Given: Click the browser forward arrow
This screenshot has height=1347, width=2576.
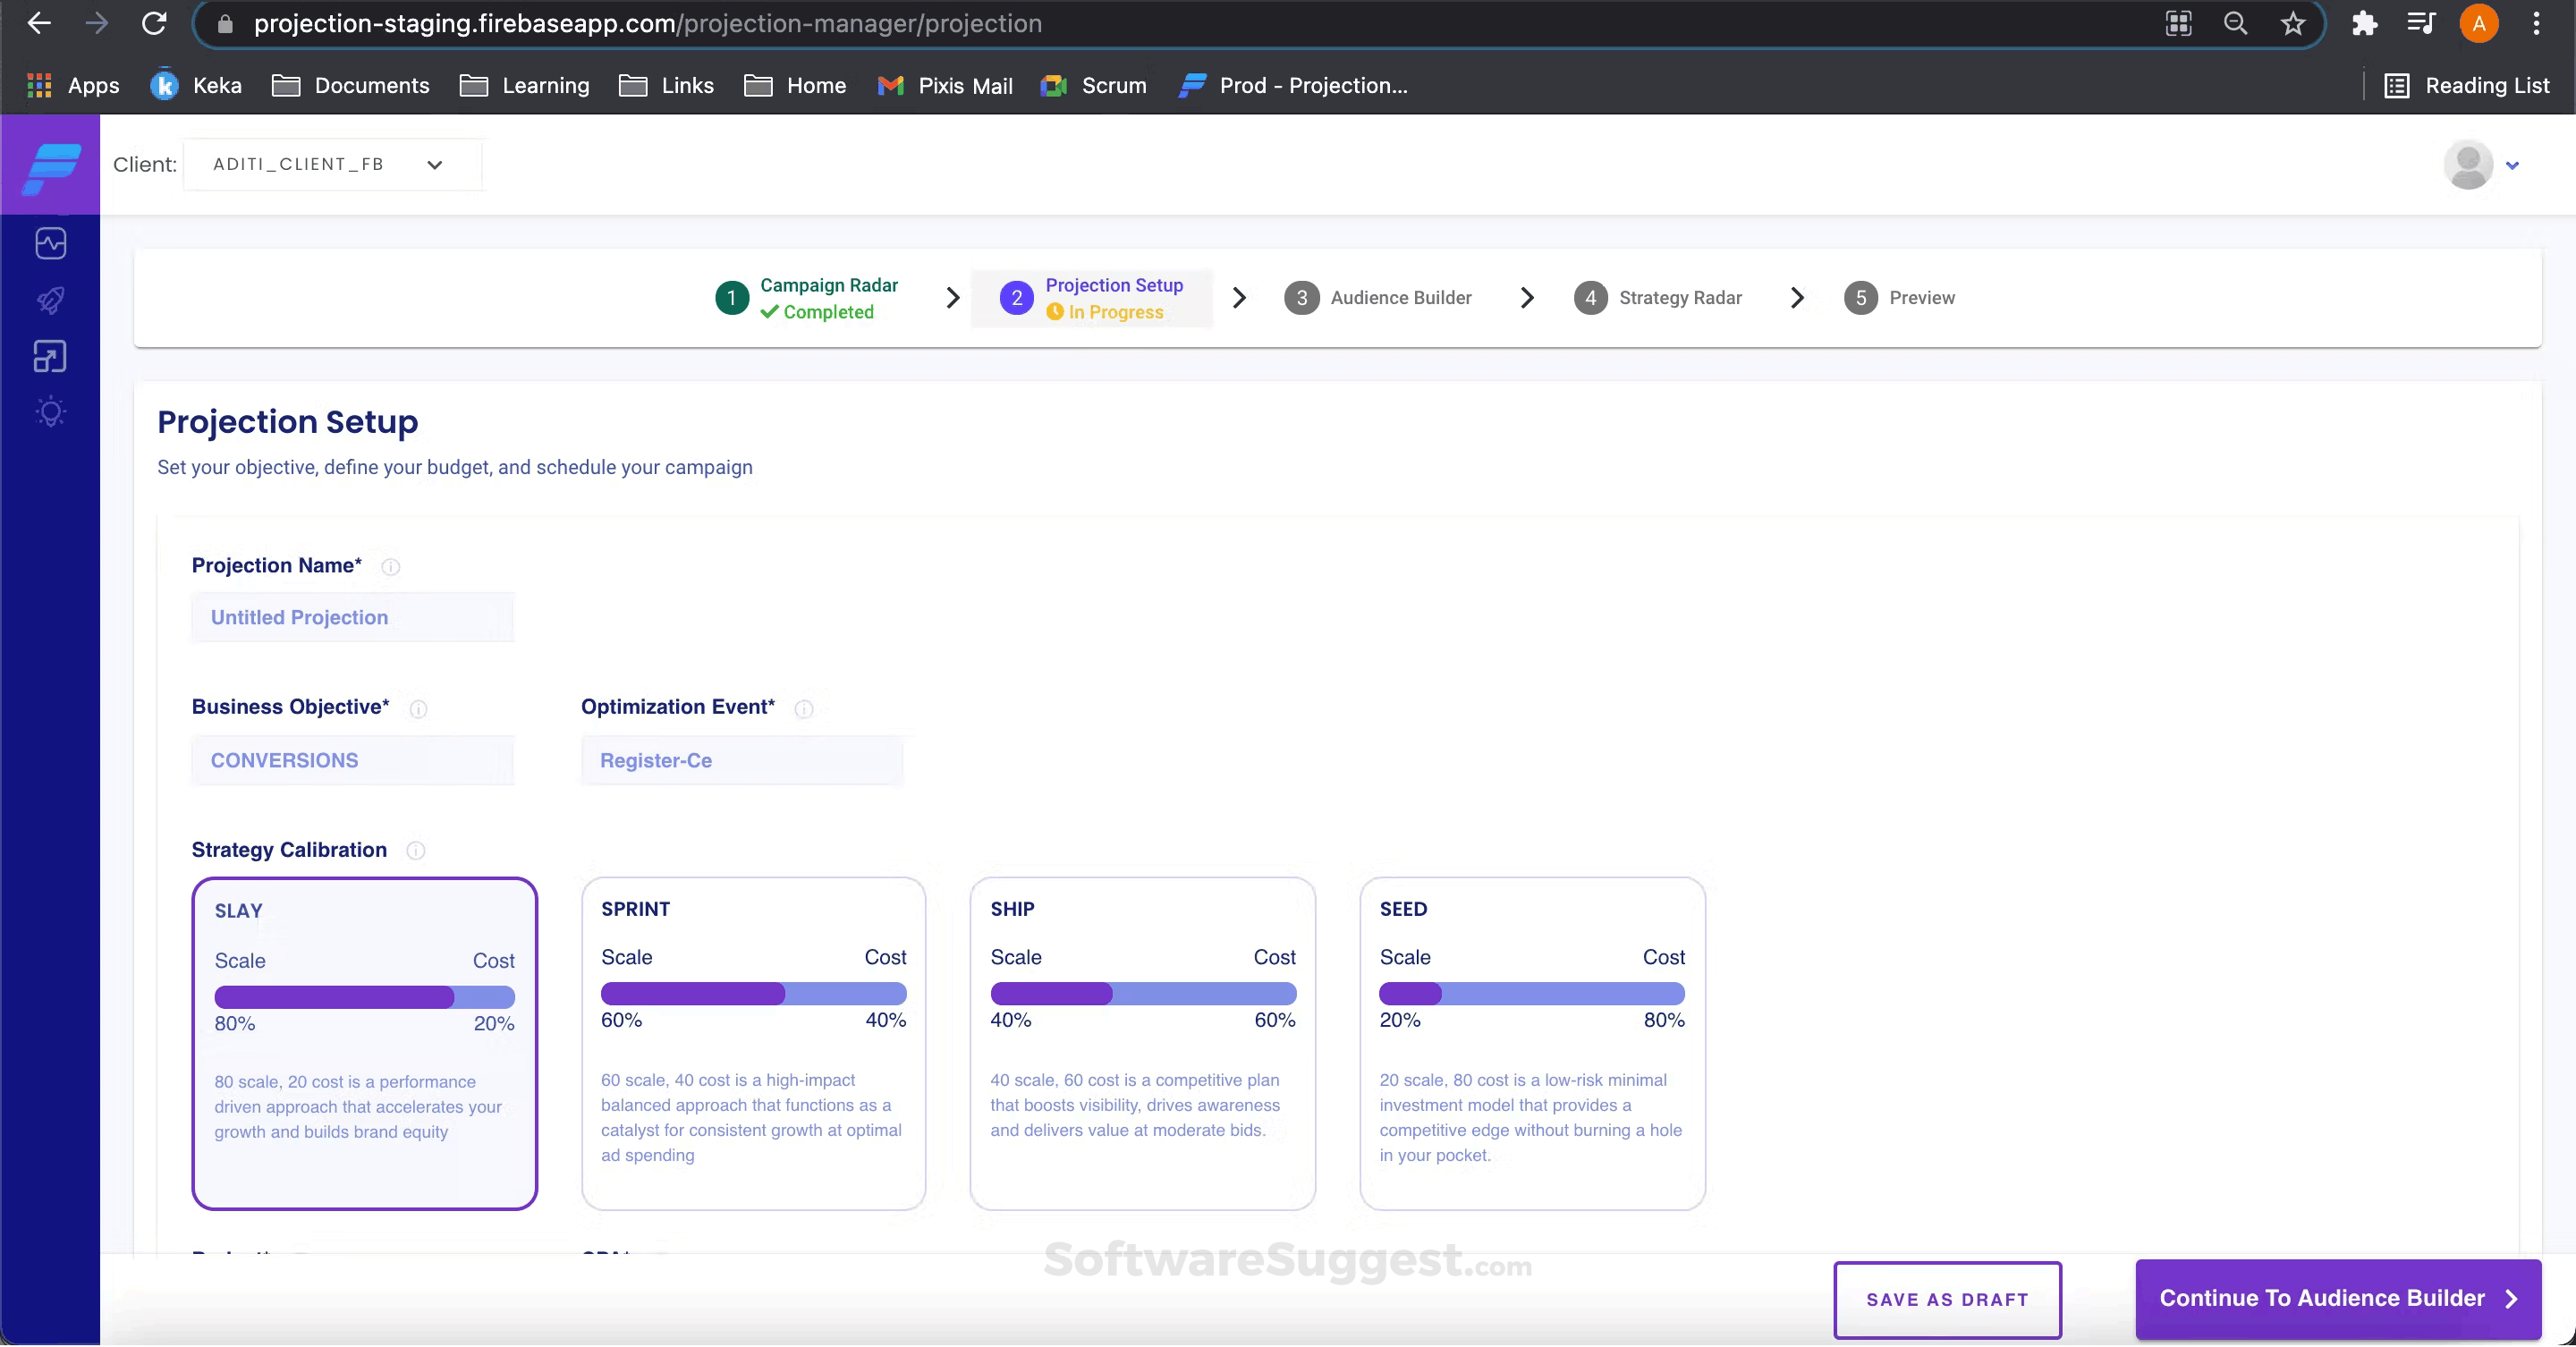Looking at the screenshot, I should click(97, 23).
